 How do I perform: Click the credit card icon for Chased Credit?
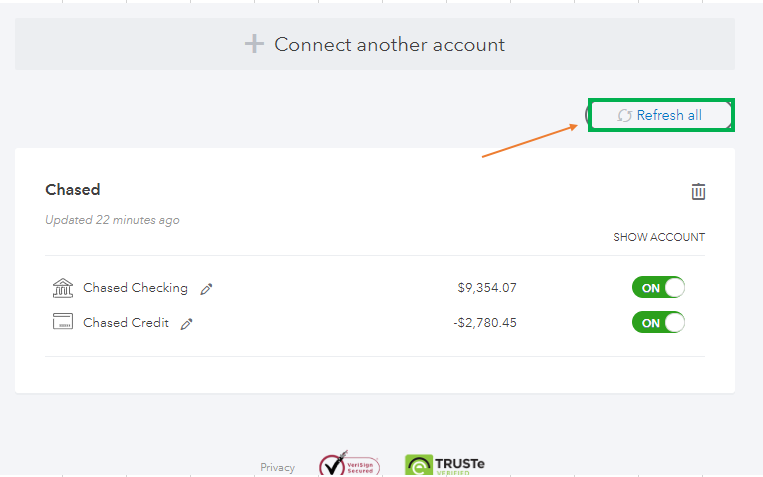click(x=63, y=322)
